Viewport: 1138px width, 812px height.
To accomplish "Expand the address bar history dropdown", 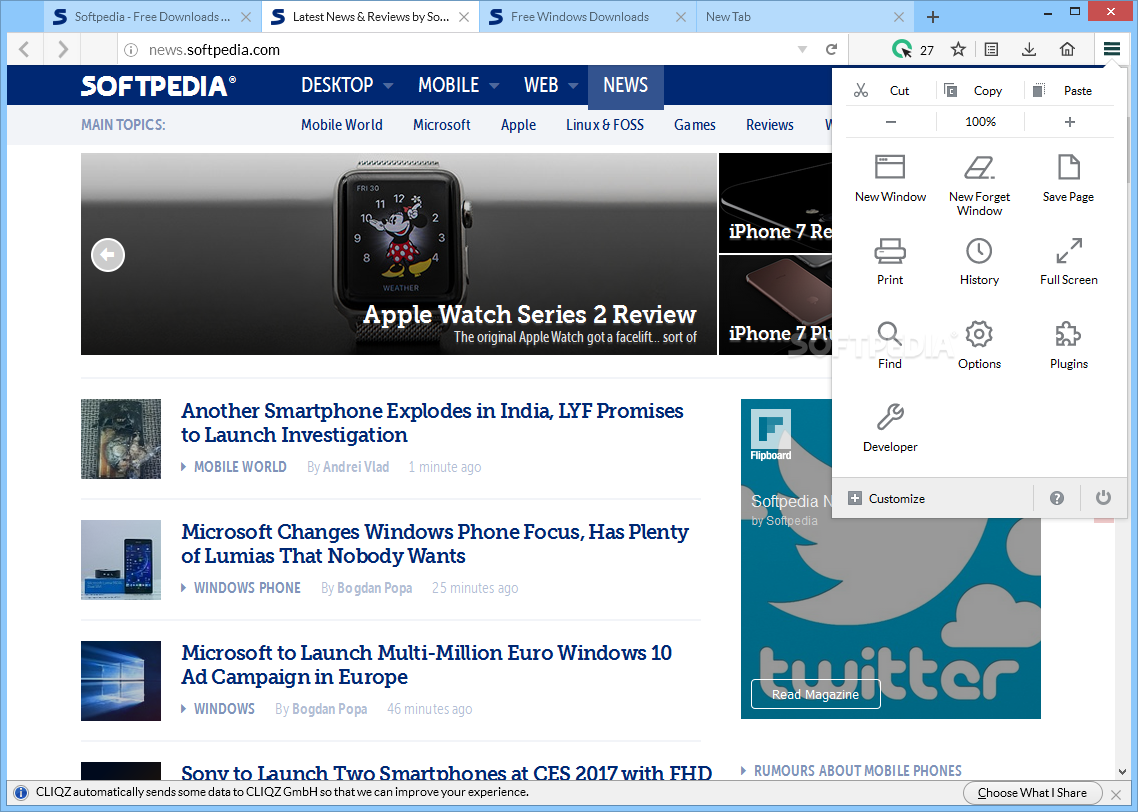I will [x=802, y=49].
